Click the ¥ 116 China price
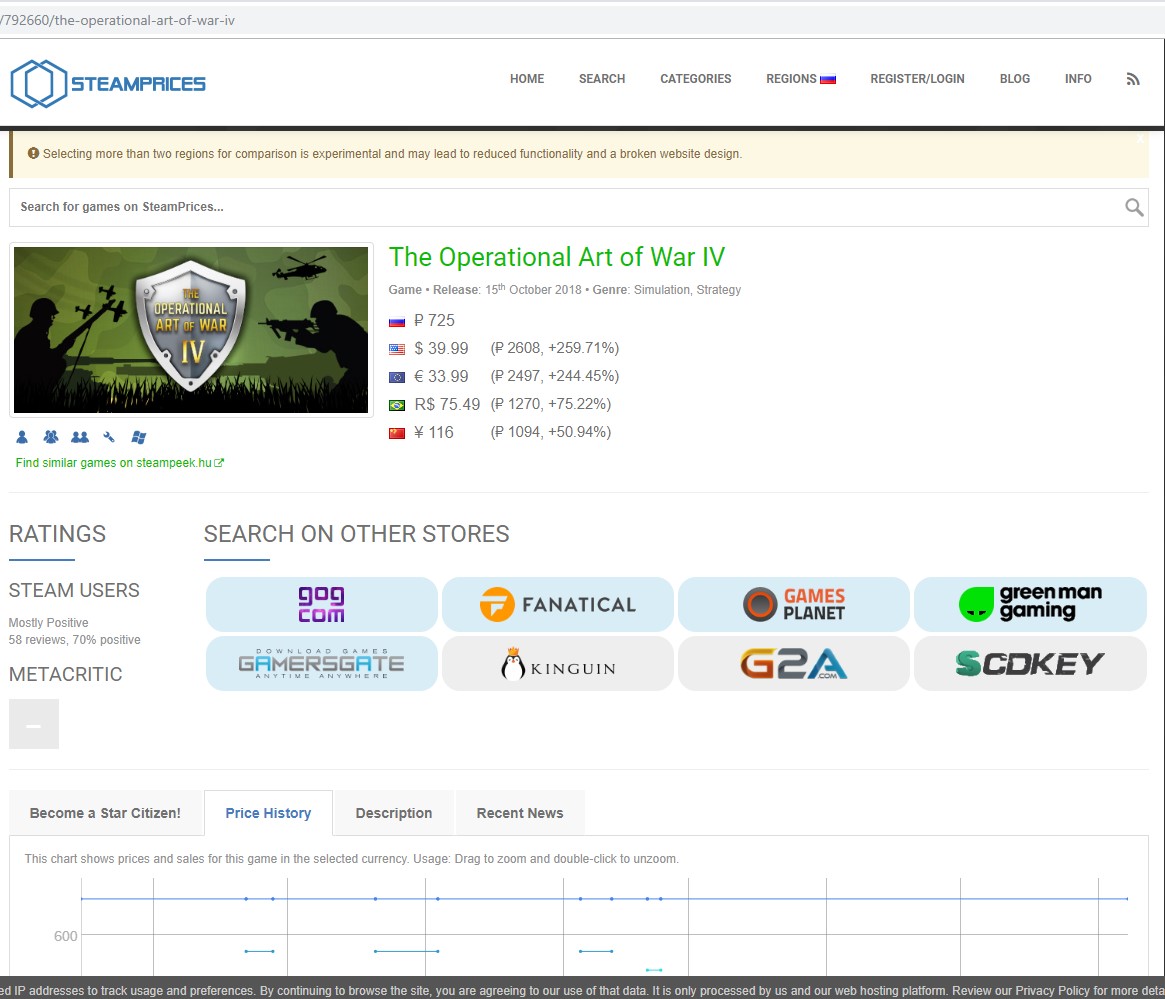Image resolution: width=1165 pixels, height=999 pixels. point(434,432)
